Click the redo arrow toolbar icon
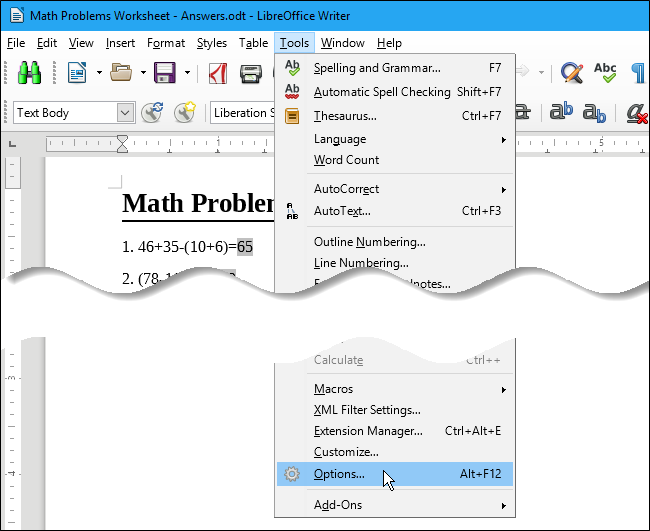Screen dimensions: 650x531 pos(523,72)
